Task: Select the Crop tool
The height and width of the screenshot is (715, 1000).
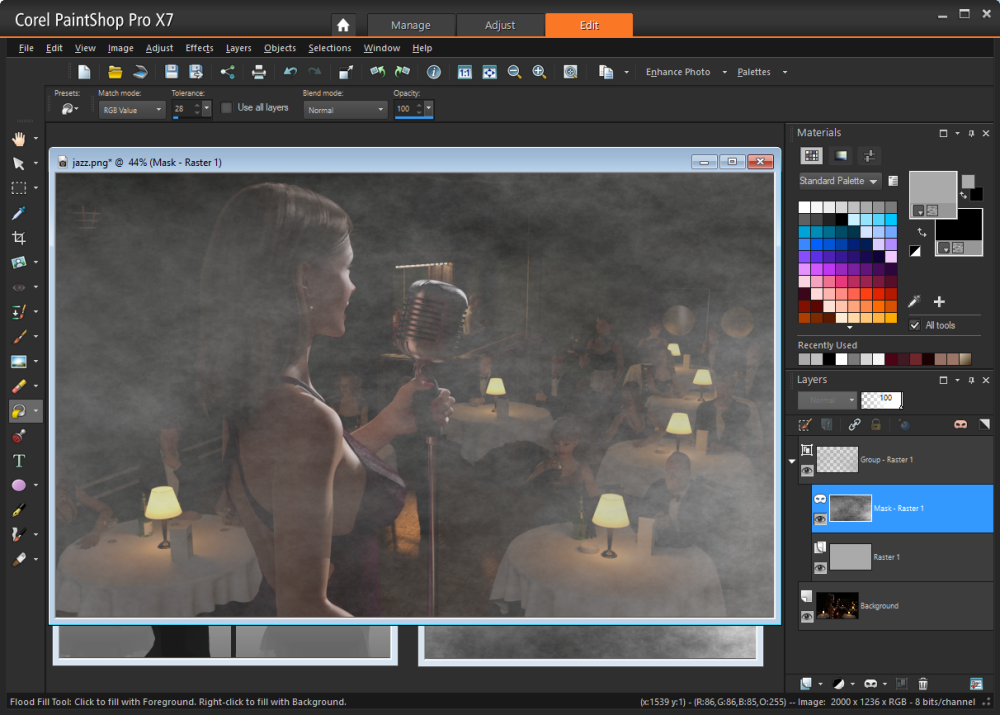Action: click(19, 237)
